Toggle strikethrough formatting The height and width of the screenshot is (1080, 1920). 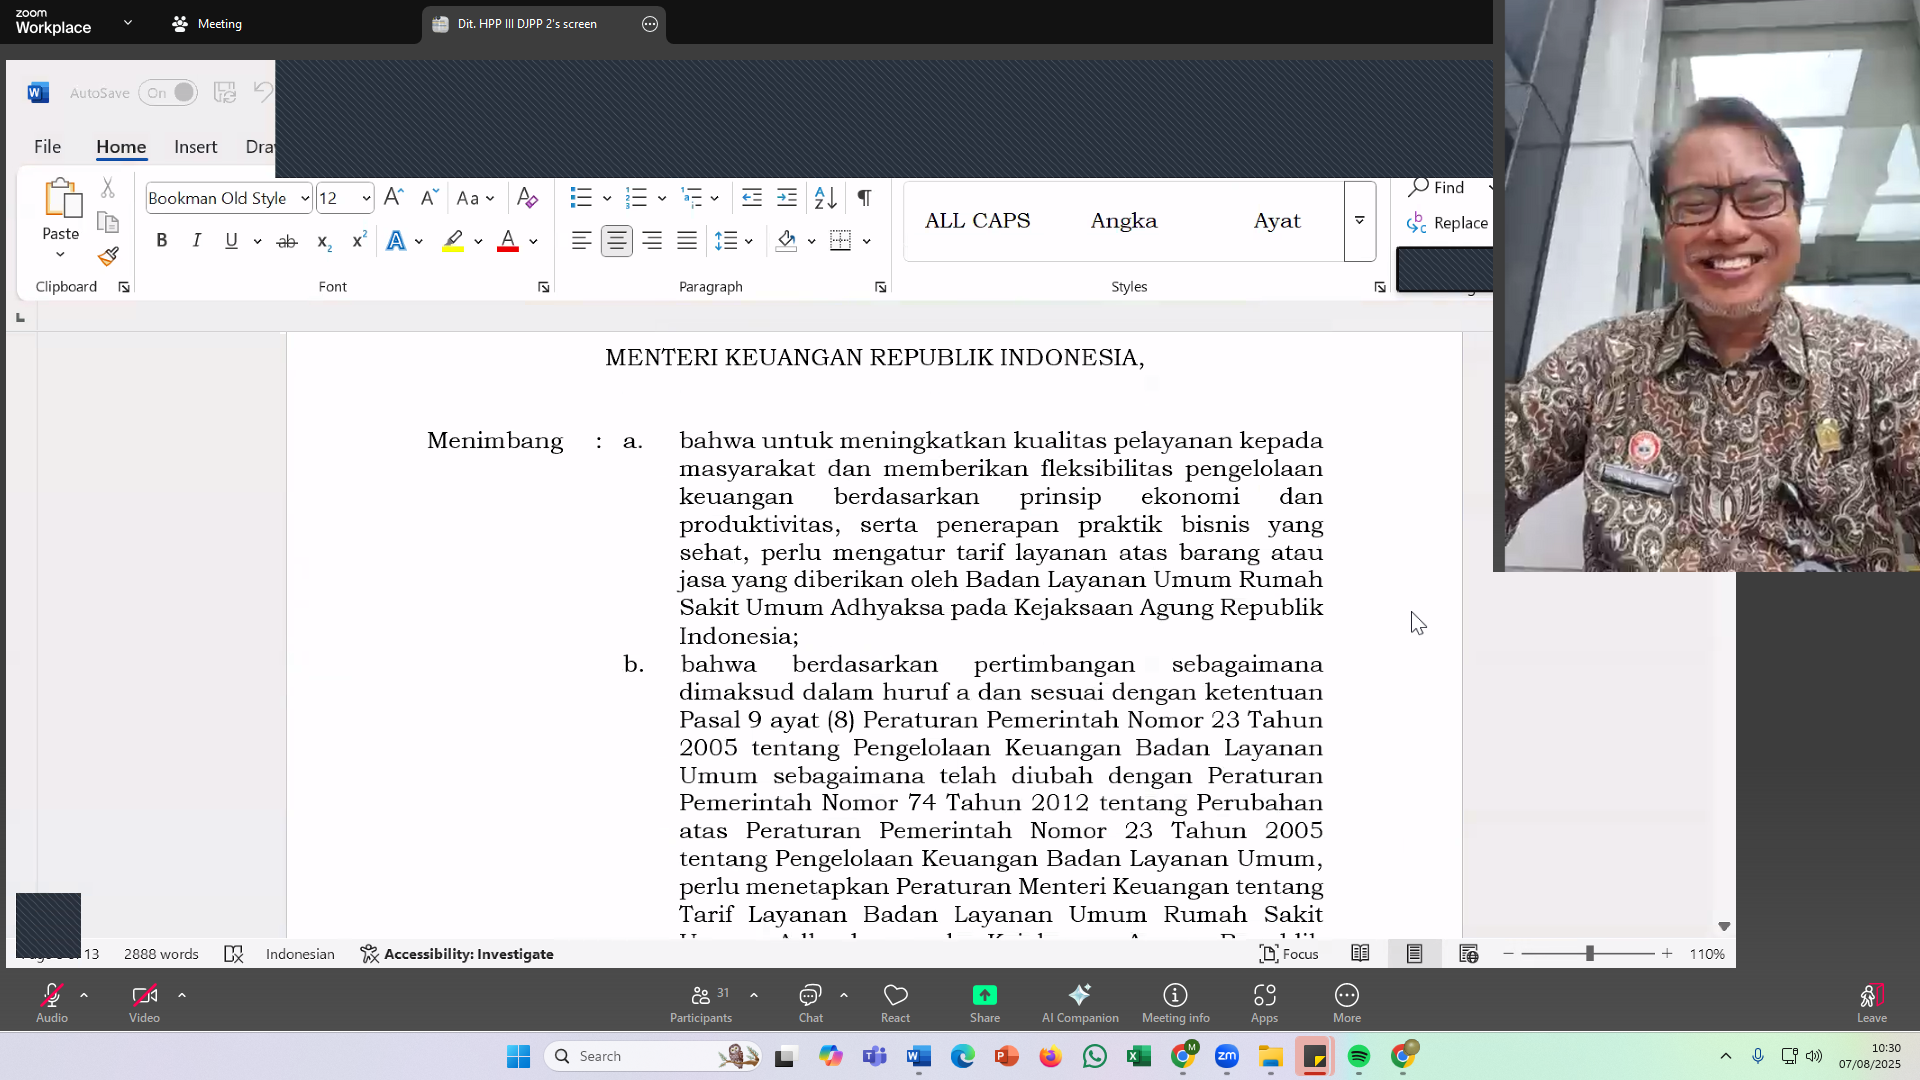(x=287, y=241)
